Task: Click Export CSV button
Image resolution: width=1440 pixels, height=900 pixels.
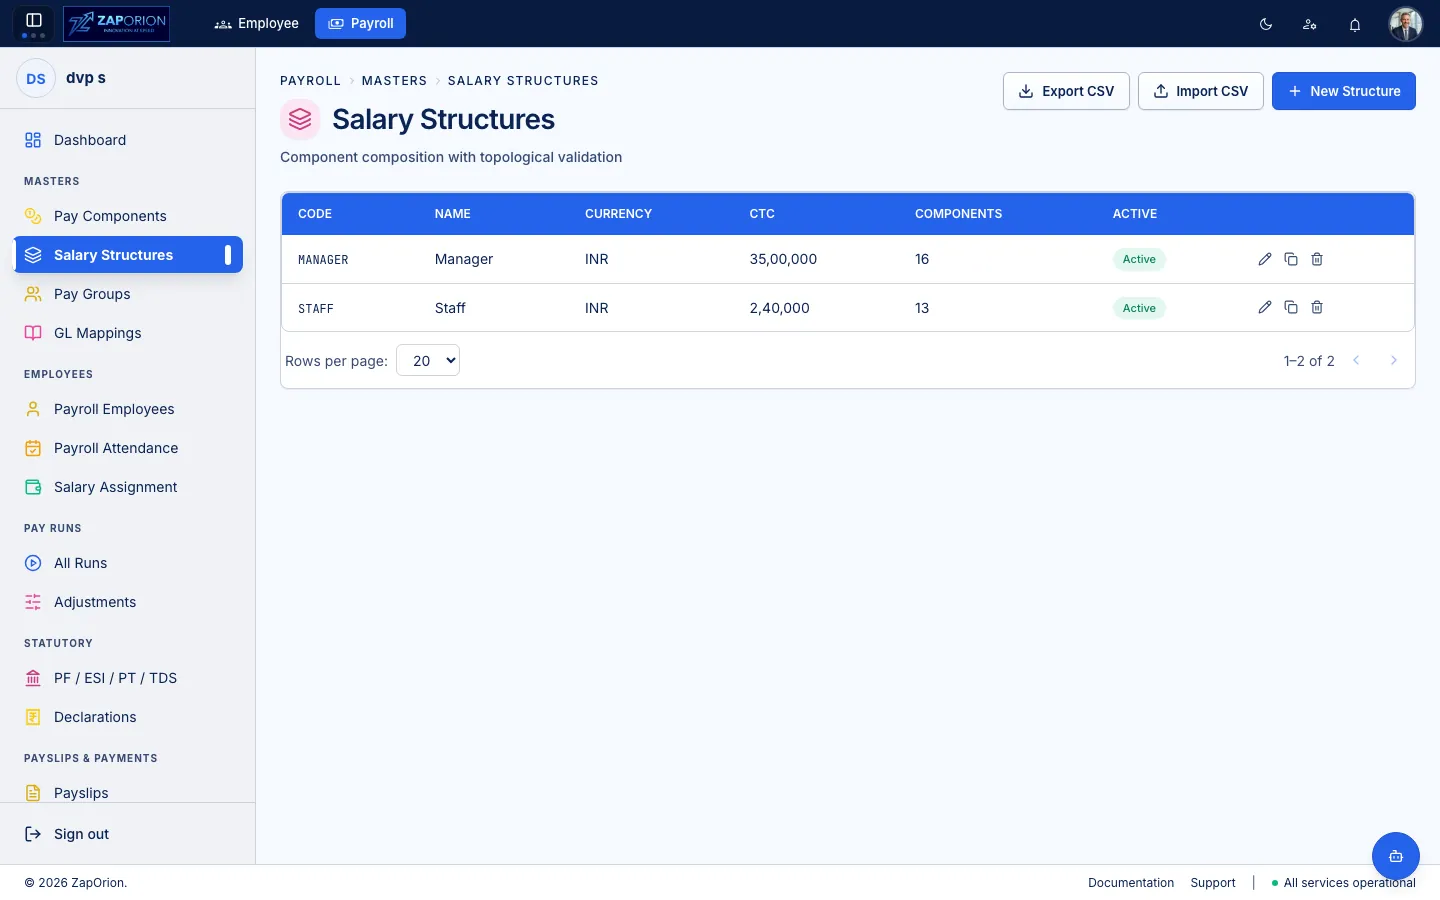Action: (x=1066, y=91)
